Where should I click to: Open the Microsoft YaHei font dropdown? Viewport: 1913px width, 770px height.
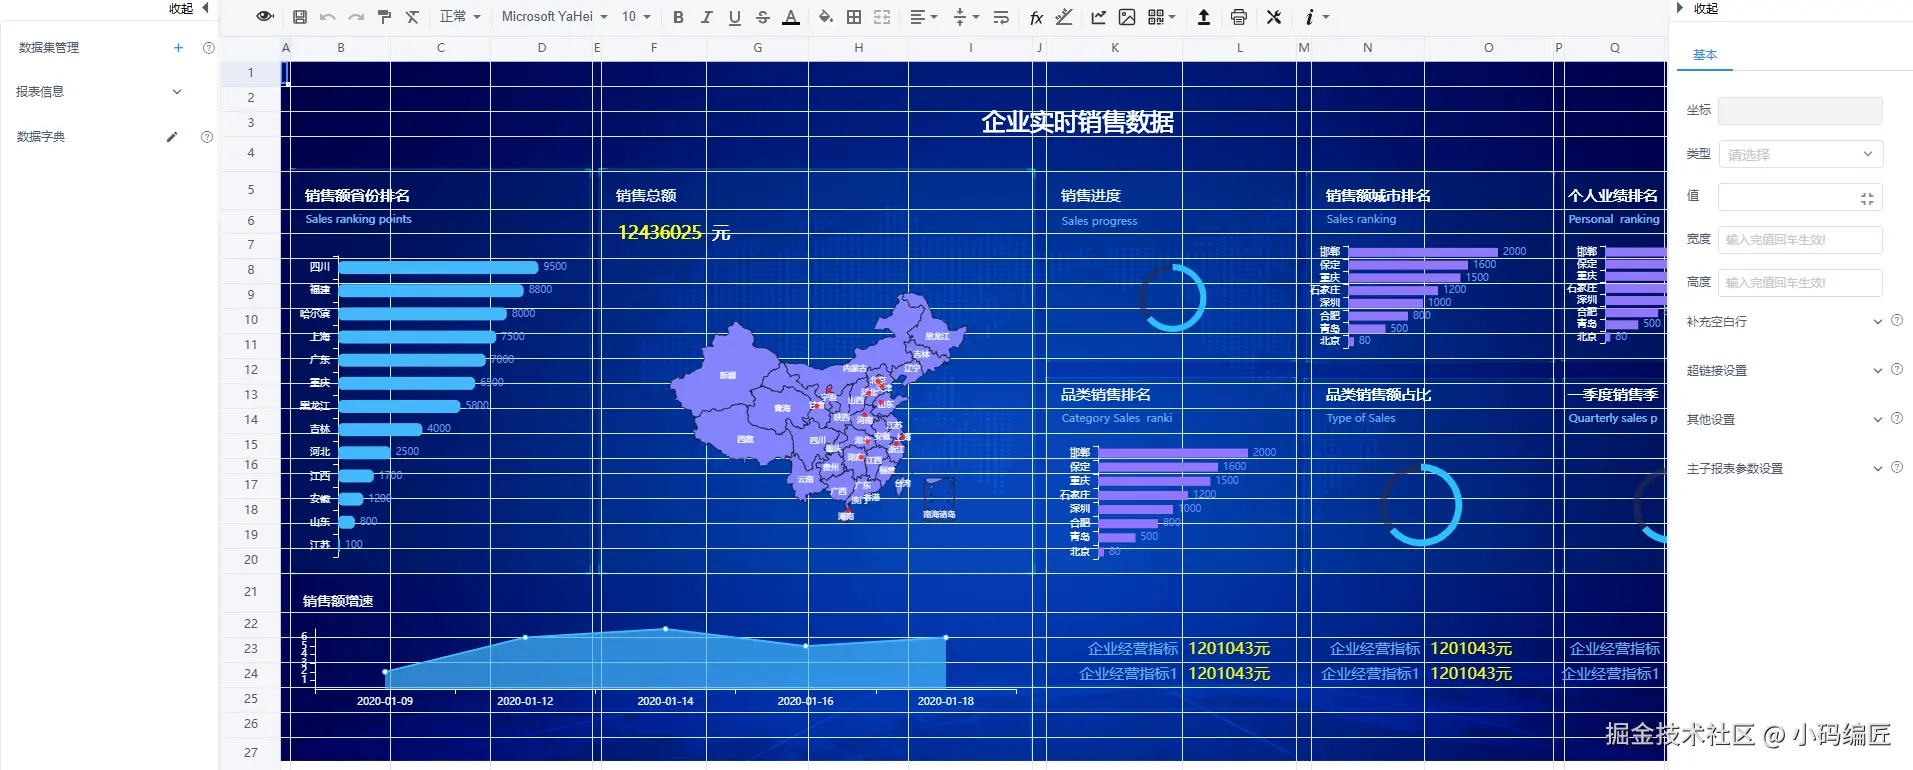[555, 17]
